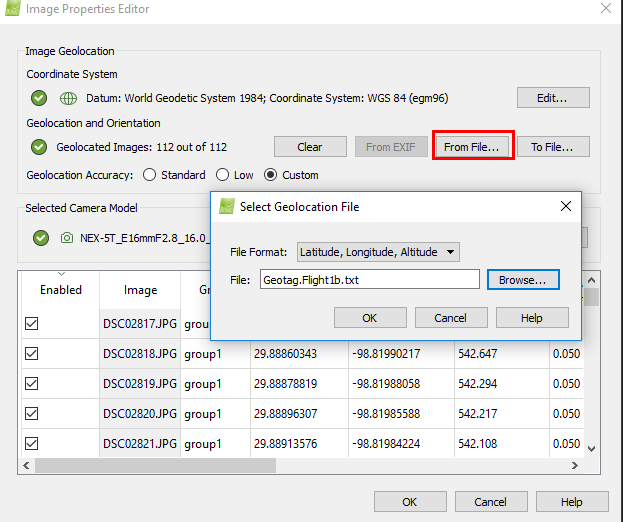Click the Image column header
623x522 pixels.
click(140, 290)
